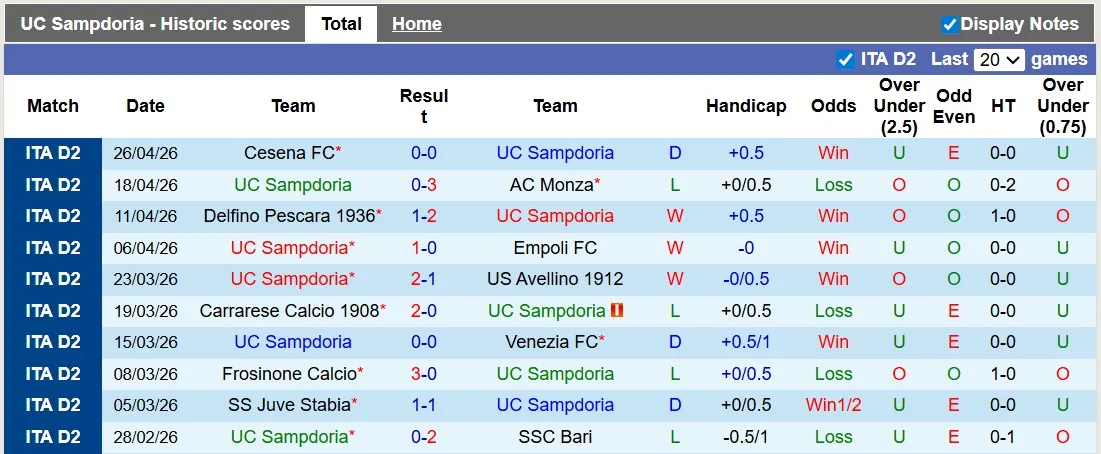This screenshot has height=454, width=1101.
Task: Toggle the Display Notes checkbox
Action: coord(950,24)
